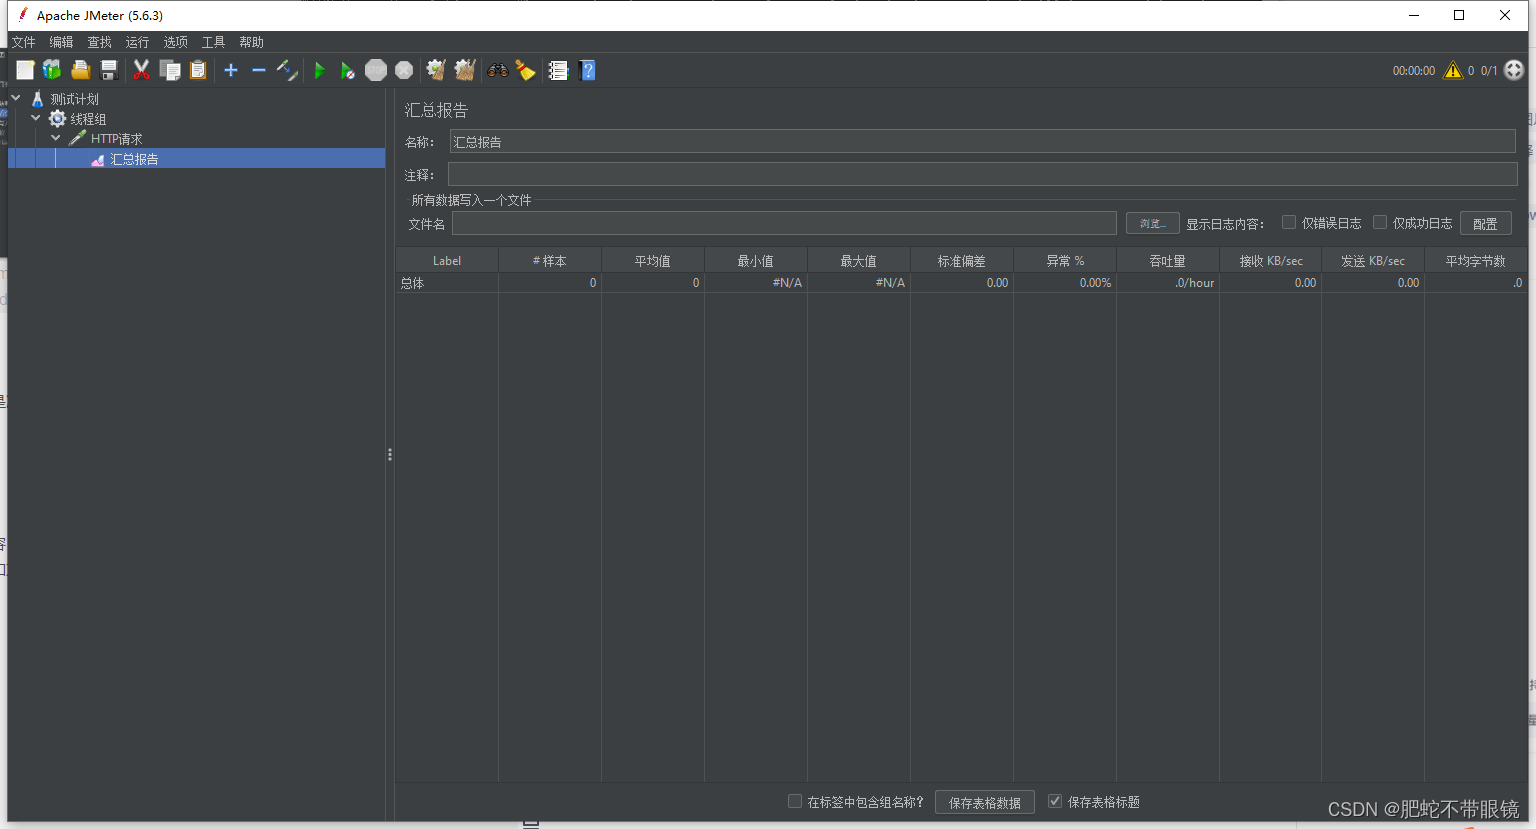
Task: Click the HTTP请求 pipette icon
Action: point(78,138)
